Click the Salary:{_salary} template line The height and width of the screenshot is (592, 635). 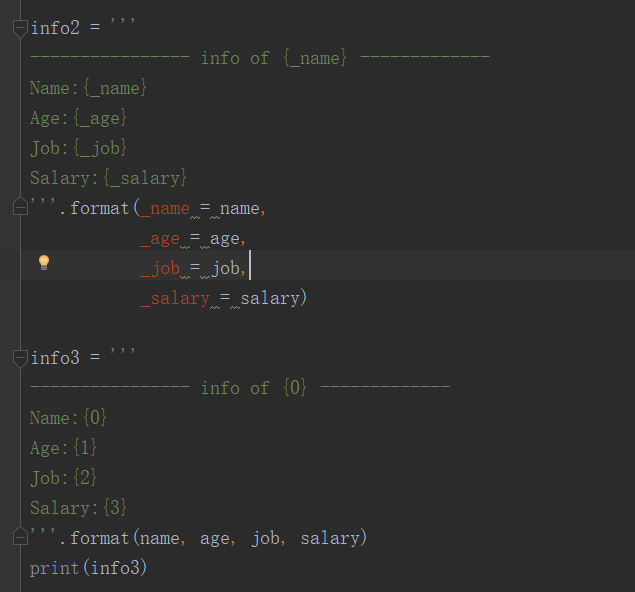pyautogui.click(x=109, y=178)
